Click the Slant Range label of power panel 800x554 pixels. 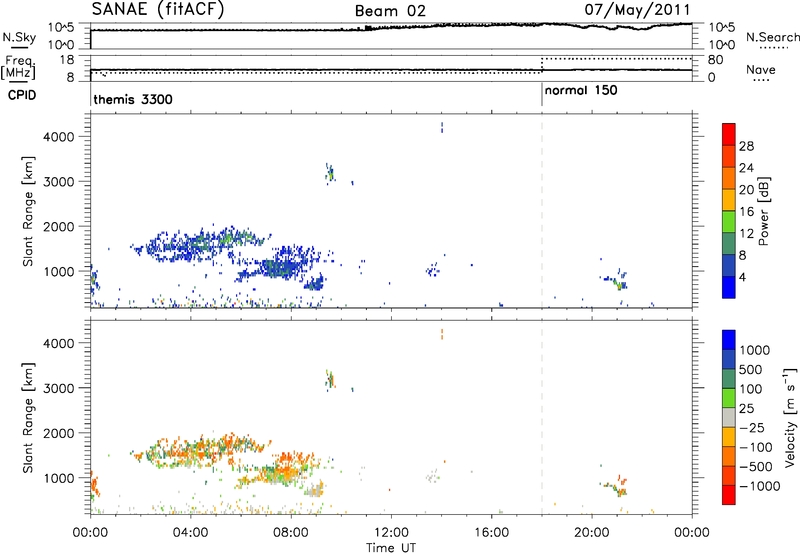pos(28,211)
